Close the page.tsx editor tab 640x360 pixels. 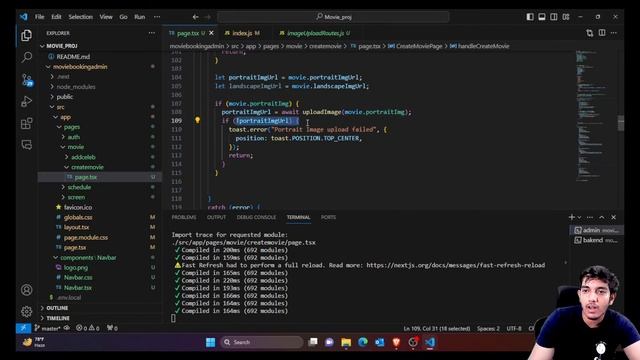(211, 33)
